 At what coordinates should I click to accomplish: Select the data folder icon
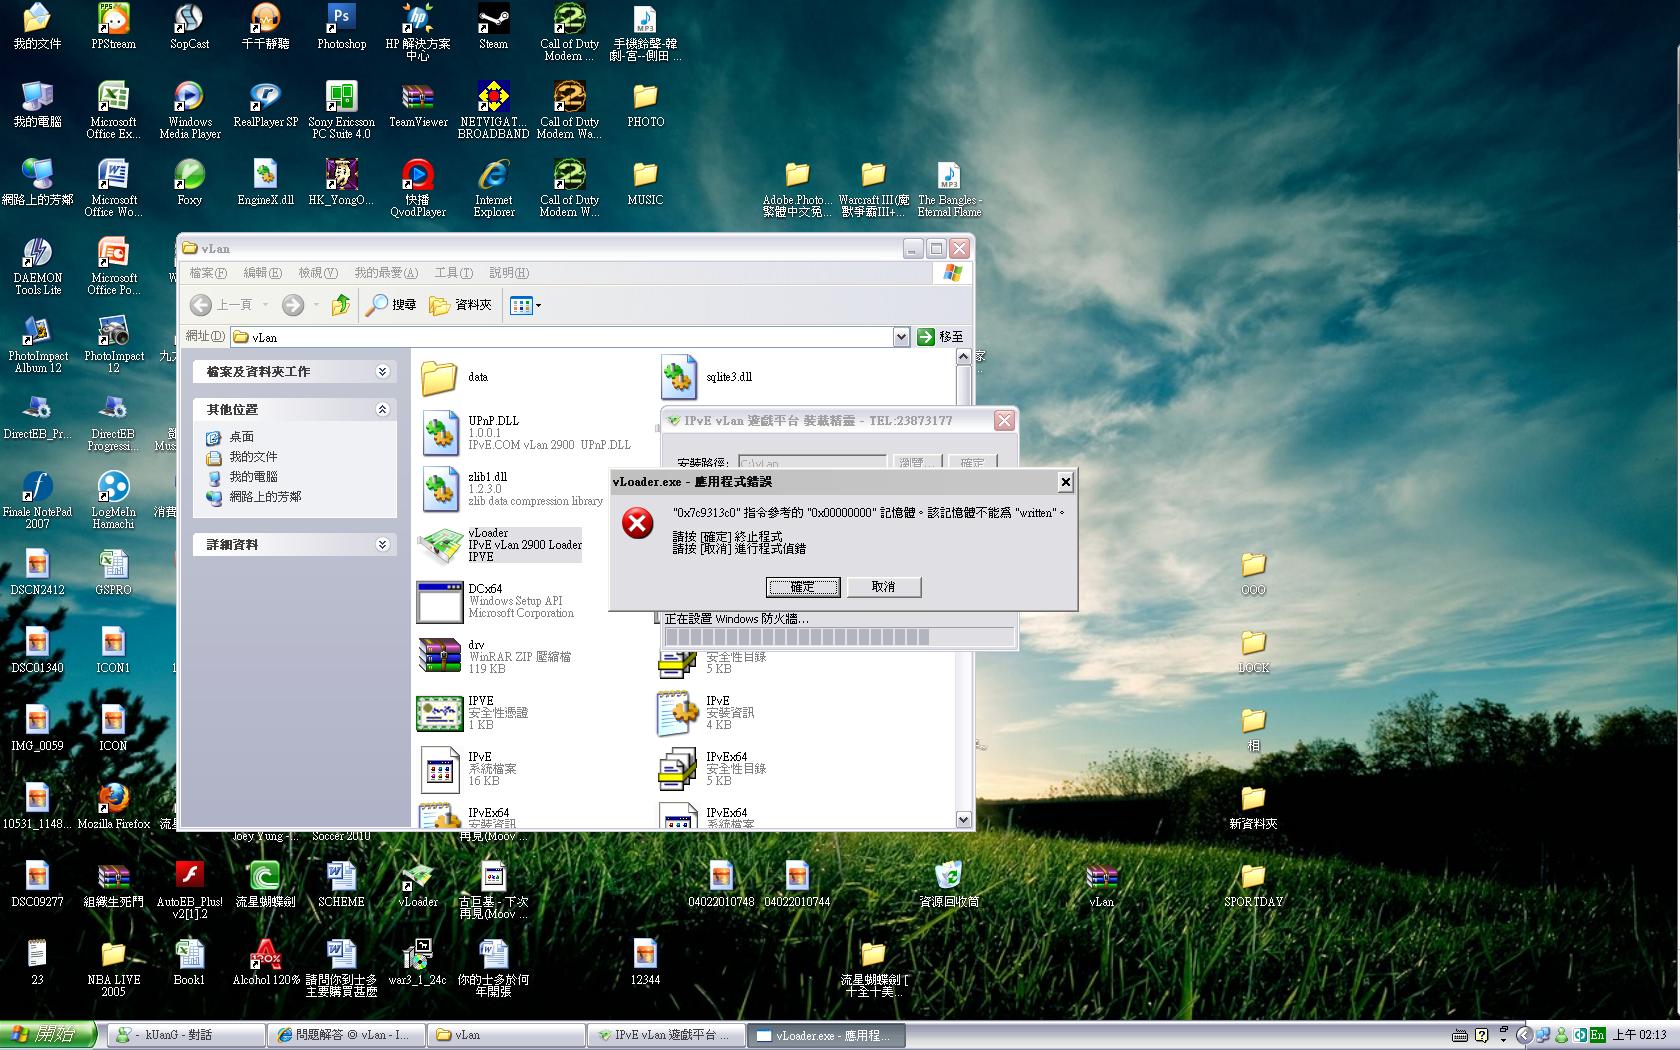pos(439,377)
